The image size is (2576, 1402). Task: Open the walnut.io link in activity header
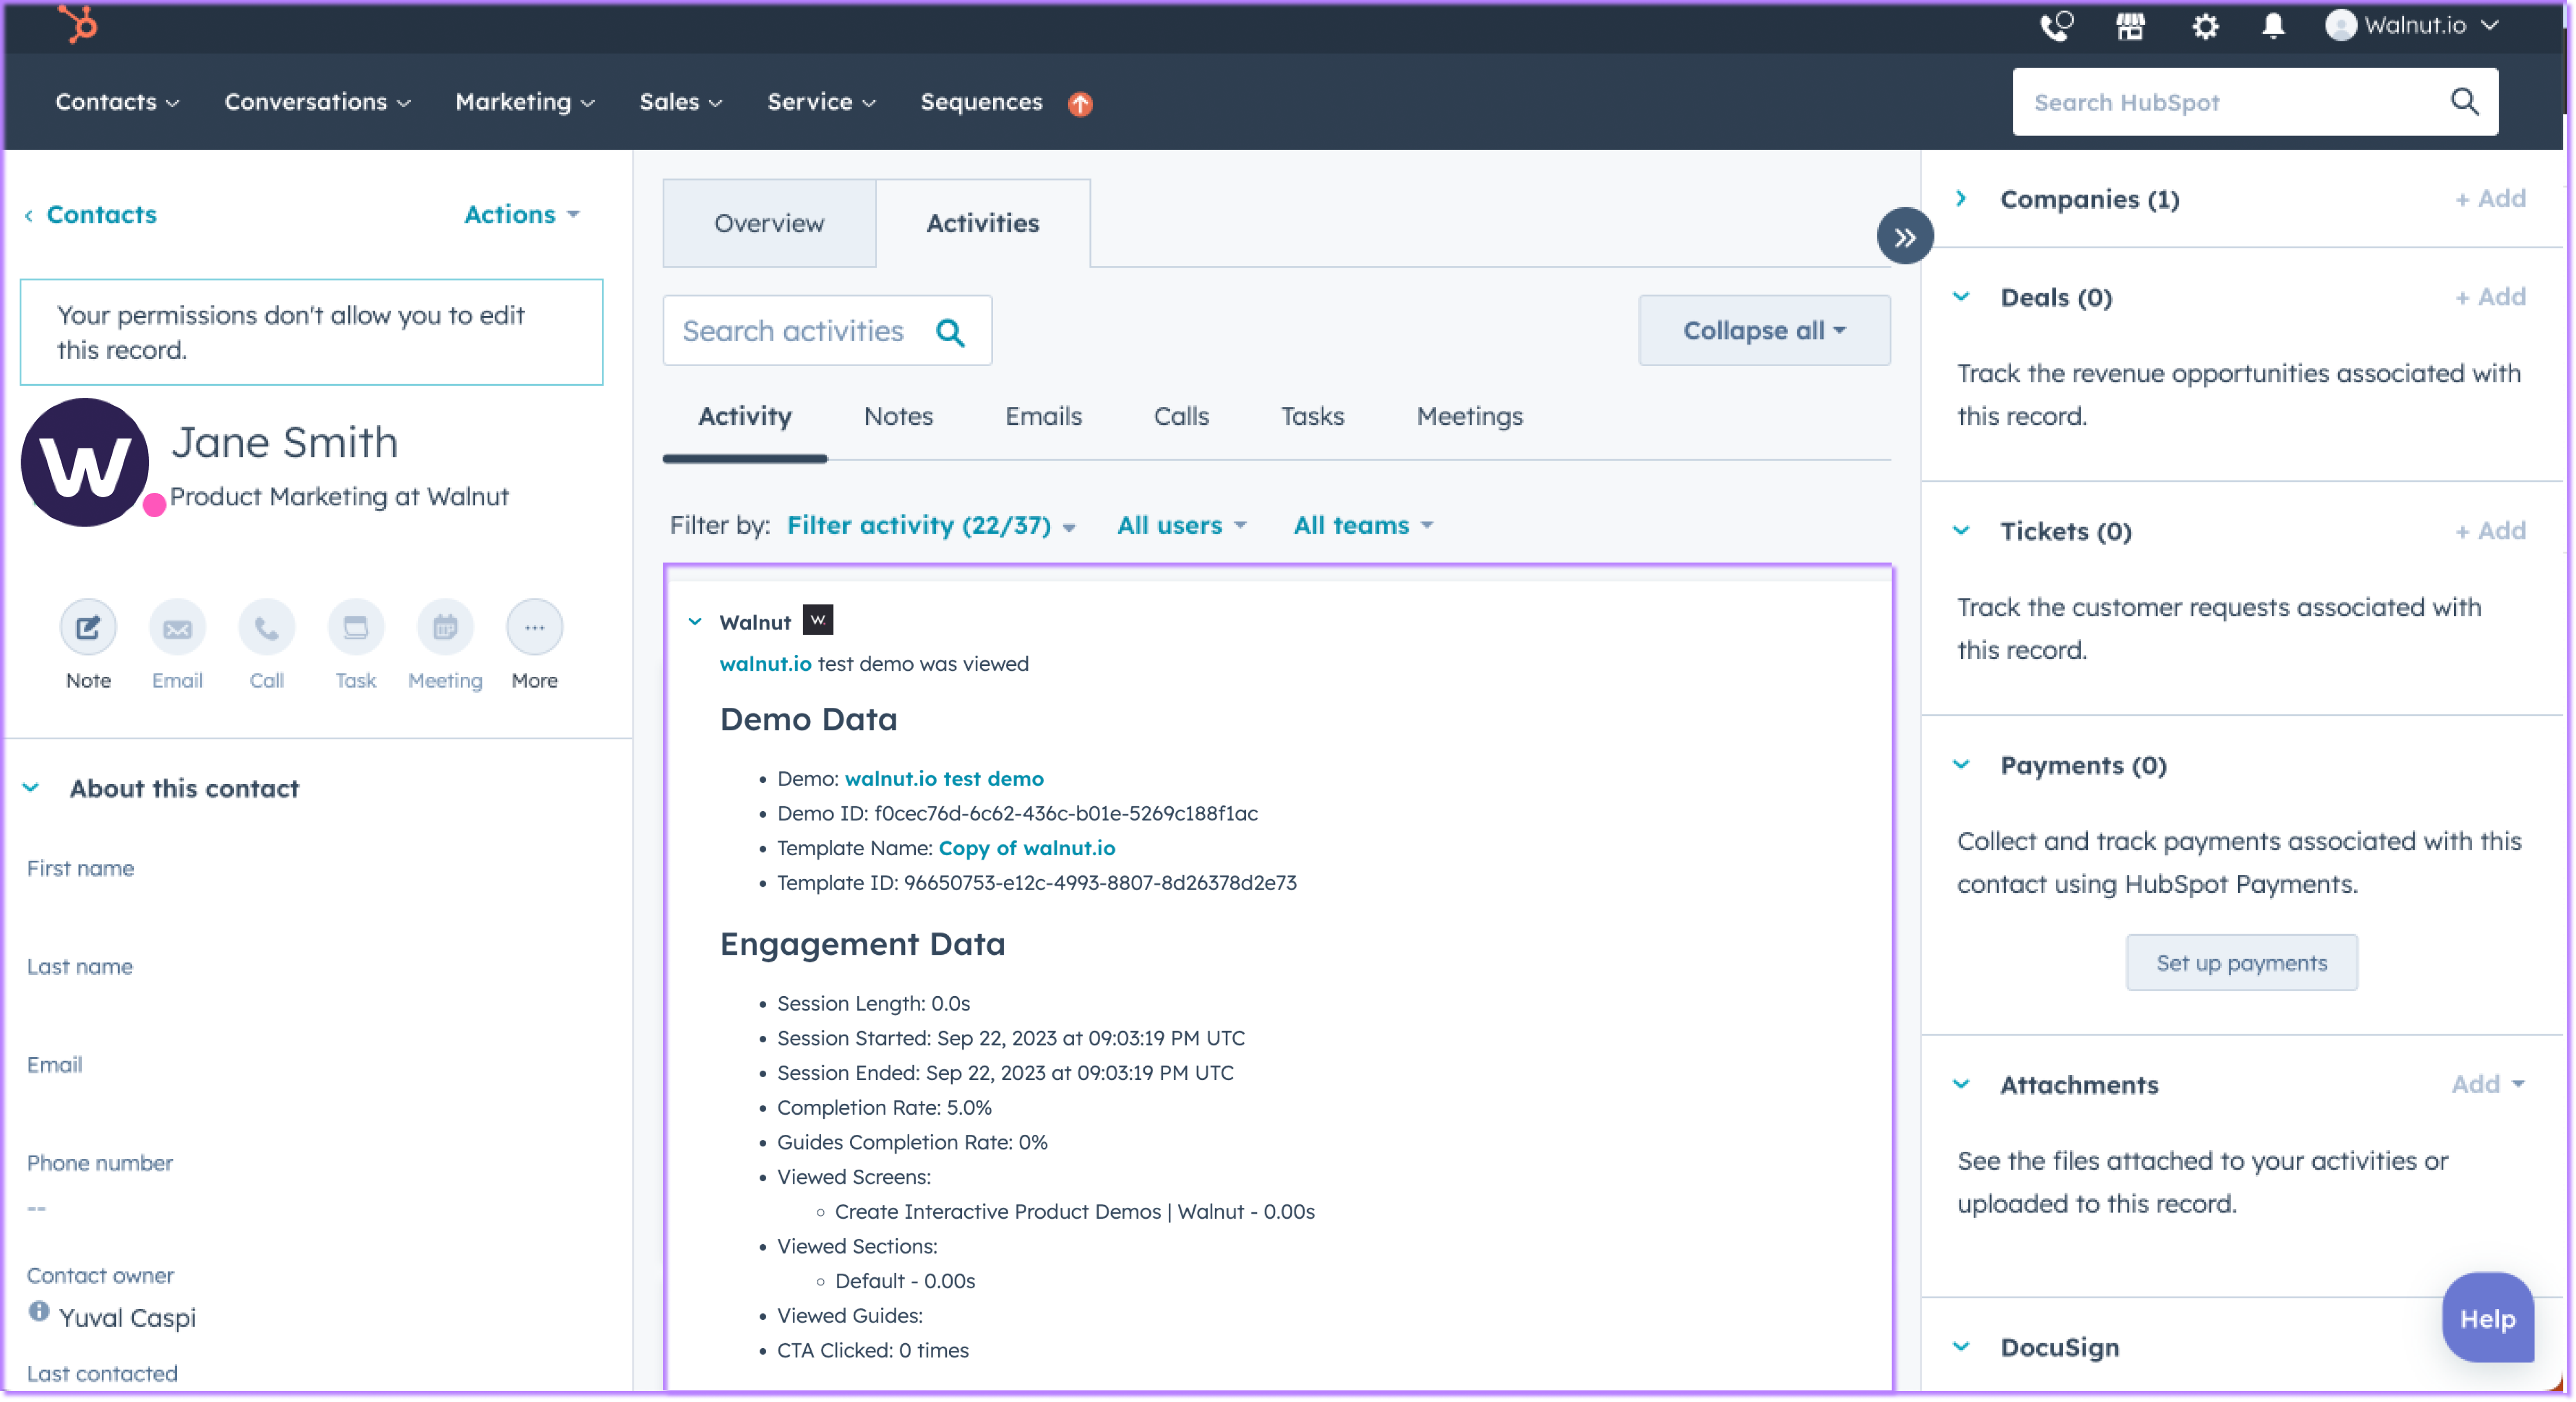click(765, 663)
